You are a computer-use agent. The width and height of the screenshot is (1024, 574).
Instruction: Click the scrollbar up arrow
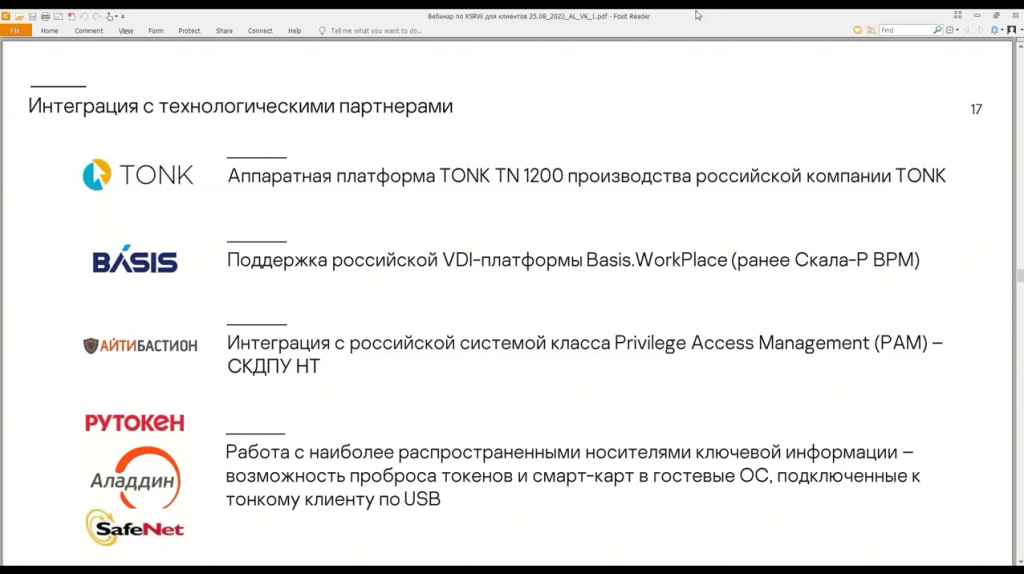[1020, 46]
